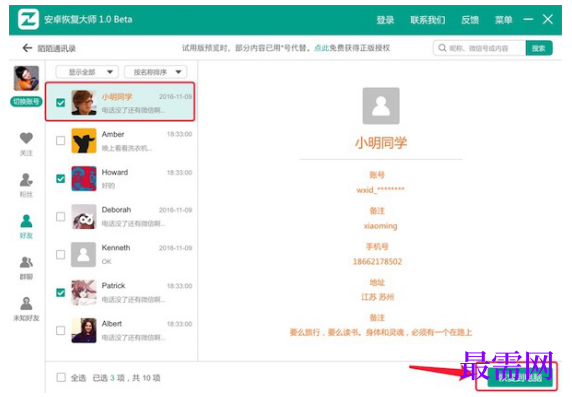
Task: Click 小明同学's avatar in the list
Action: 84,103
